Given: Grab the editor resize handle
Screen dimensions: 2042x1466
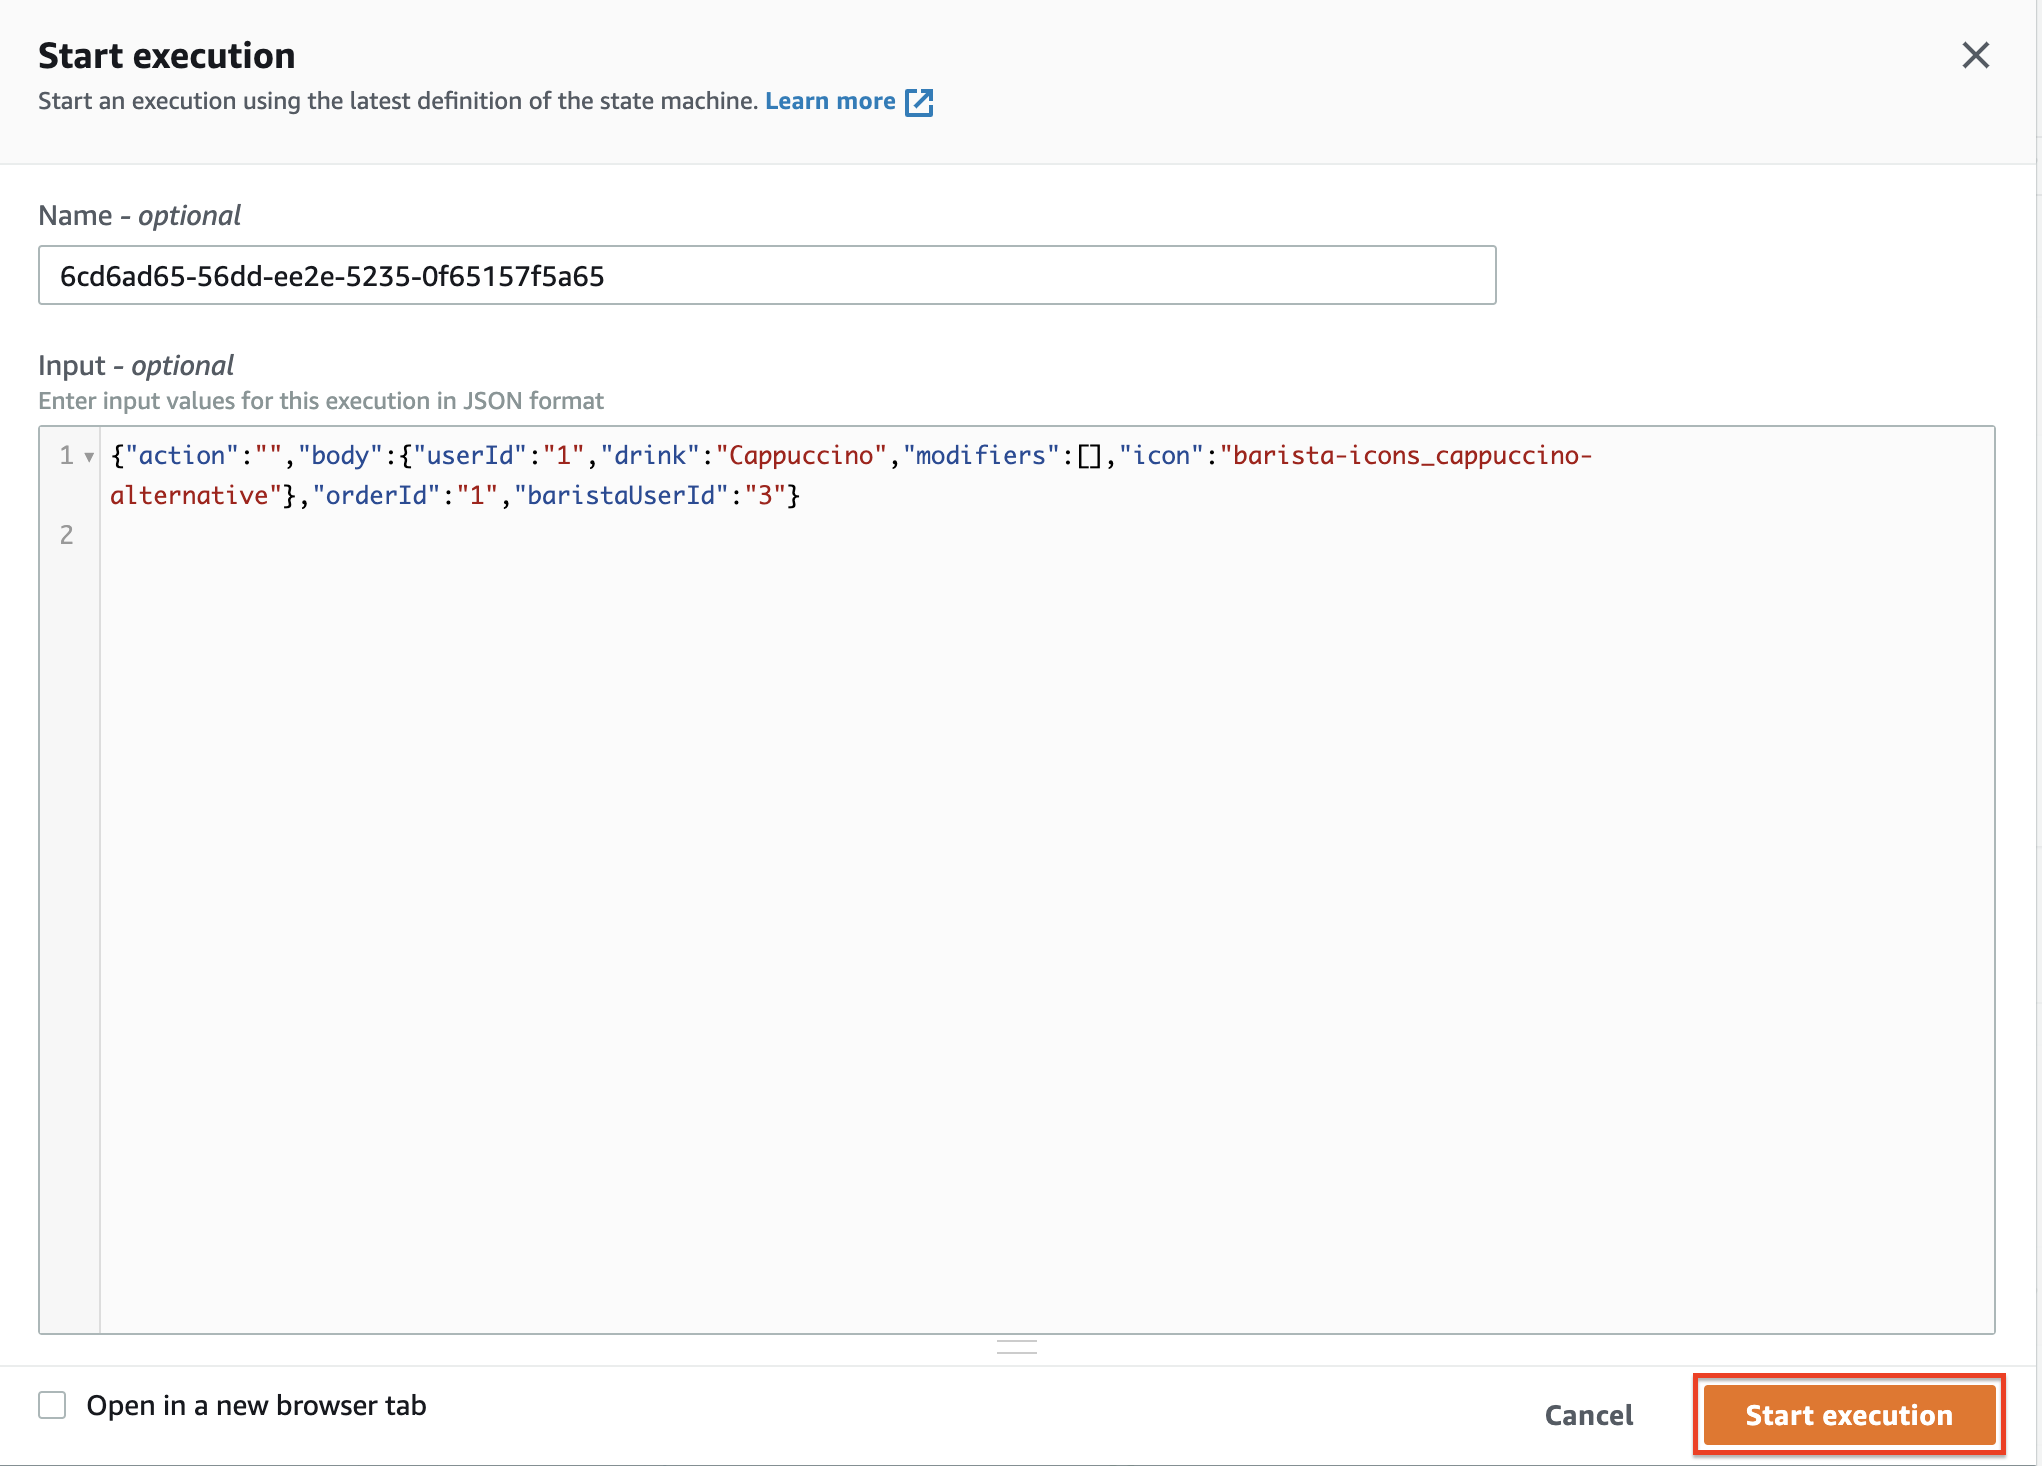Looking at the screenshot, I should tap(1017, 1347).
